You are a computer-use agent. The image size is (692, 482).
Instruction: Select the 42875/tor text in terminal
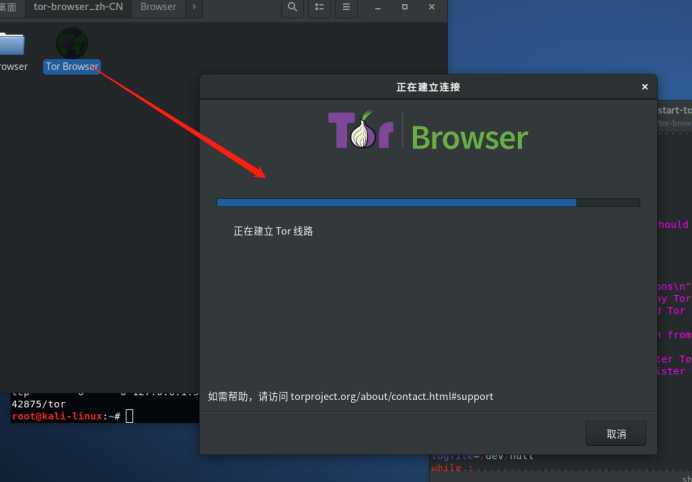38,404
